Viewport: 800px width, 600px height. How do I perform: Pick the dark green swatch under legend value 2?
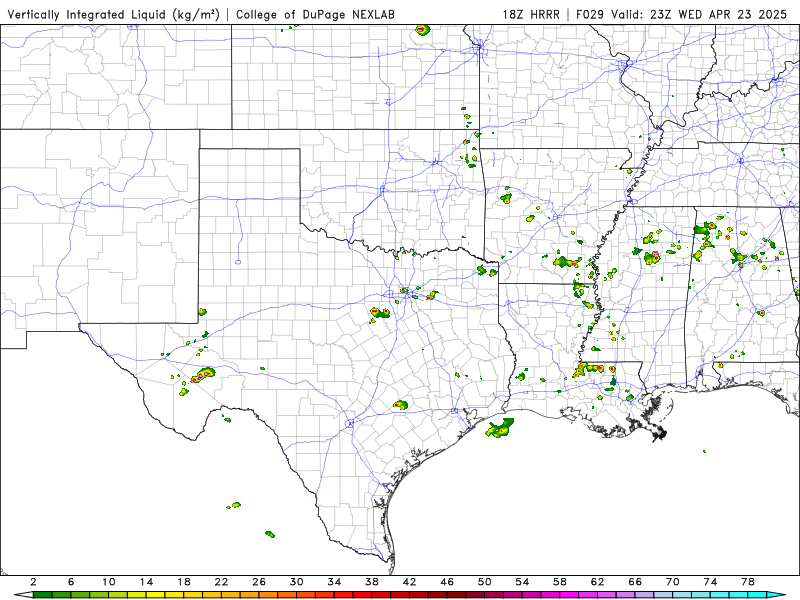[x=43, y=595]
